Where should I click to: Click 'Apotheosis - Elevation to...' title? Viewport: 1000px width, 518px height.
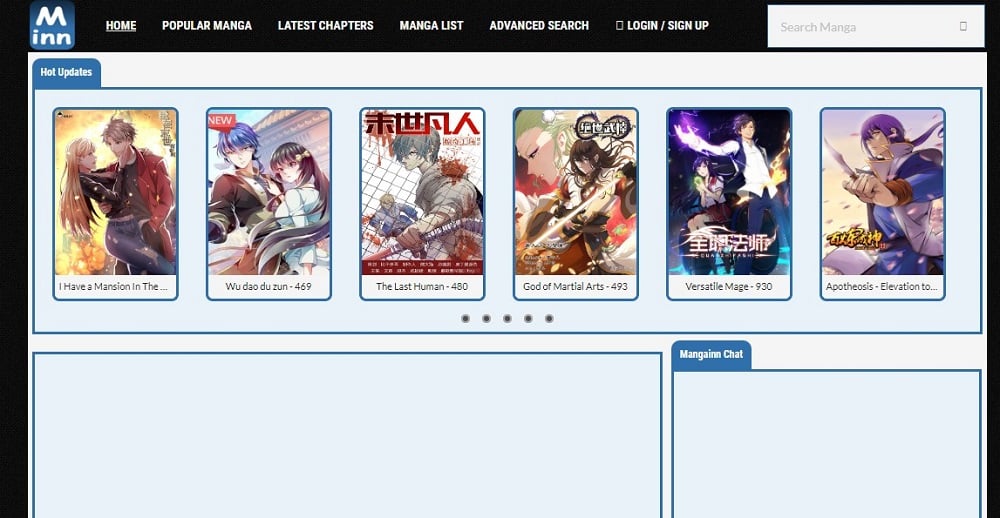coord(882,286)
